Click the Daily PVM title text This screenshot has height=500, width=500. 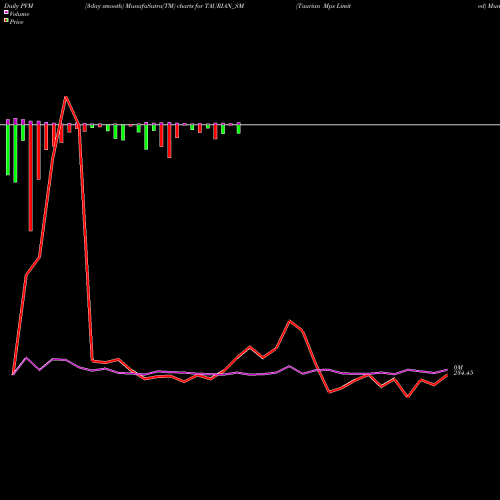(19, 6)
